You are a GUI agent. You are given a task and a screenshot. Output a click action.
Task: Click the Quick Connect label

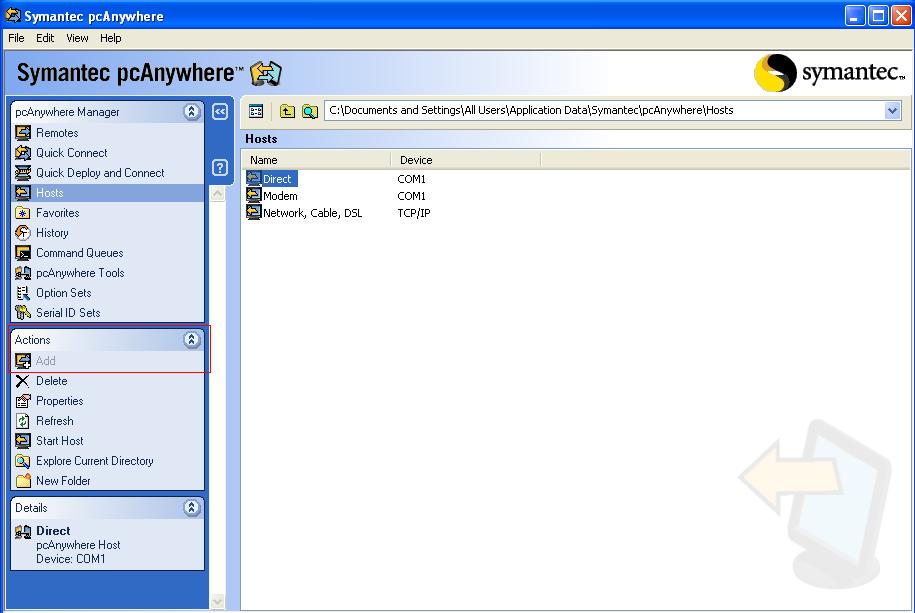[72, 153]
